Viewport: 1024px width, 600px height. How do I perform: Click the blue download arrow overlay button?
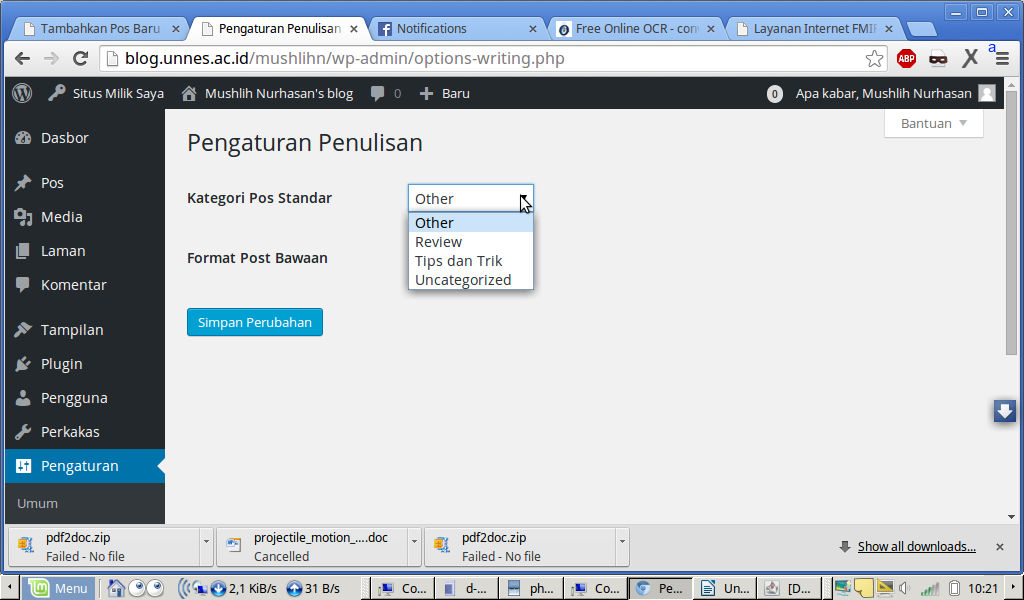1004,411
